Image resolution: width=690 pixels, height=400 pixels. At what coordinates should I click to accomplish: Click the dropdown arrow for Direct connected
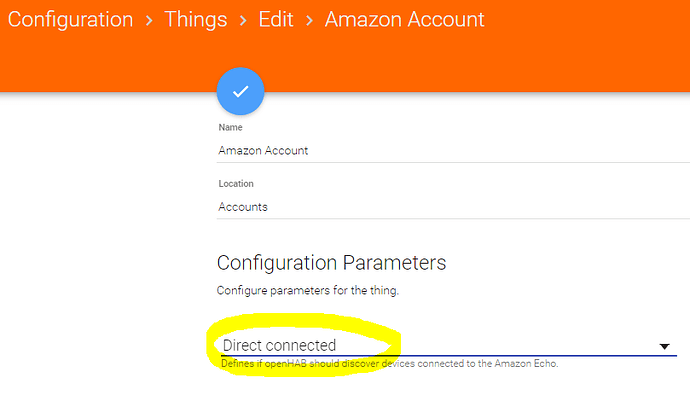point(664,346)
